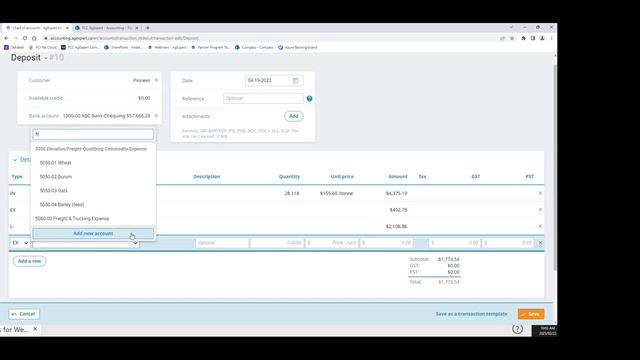Click Save as a transaction template link
The height and width of the screenshot is (360, 640).
point(471,314)
